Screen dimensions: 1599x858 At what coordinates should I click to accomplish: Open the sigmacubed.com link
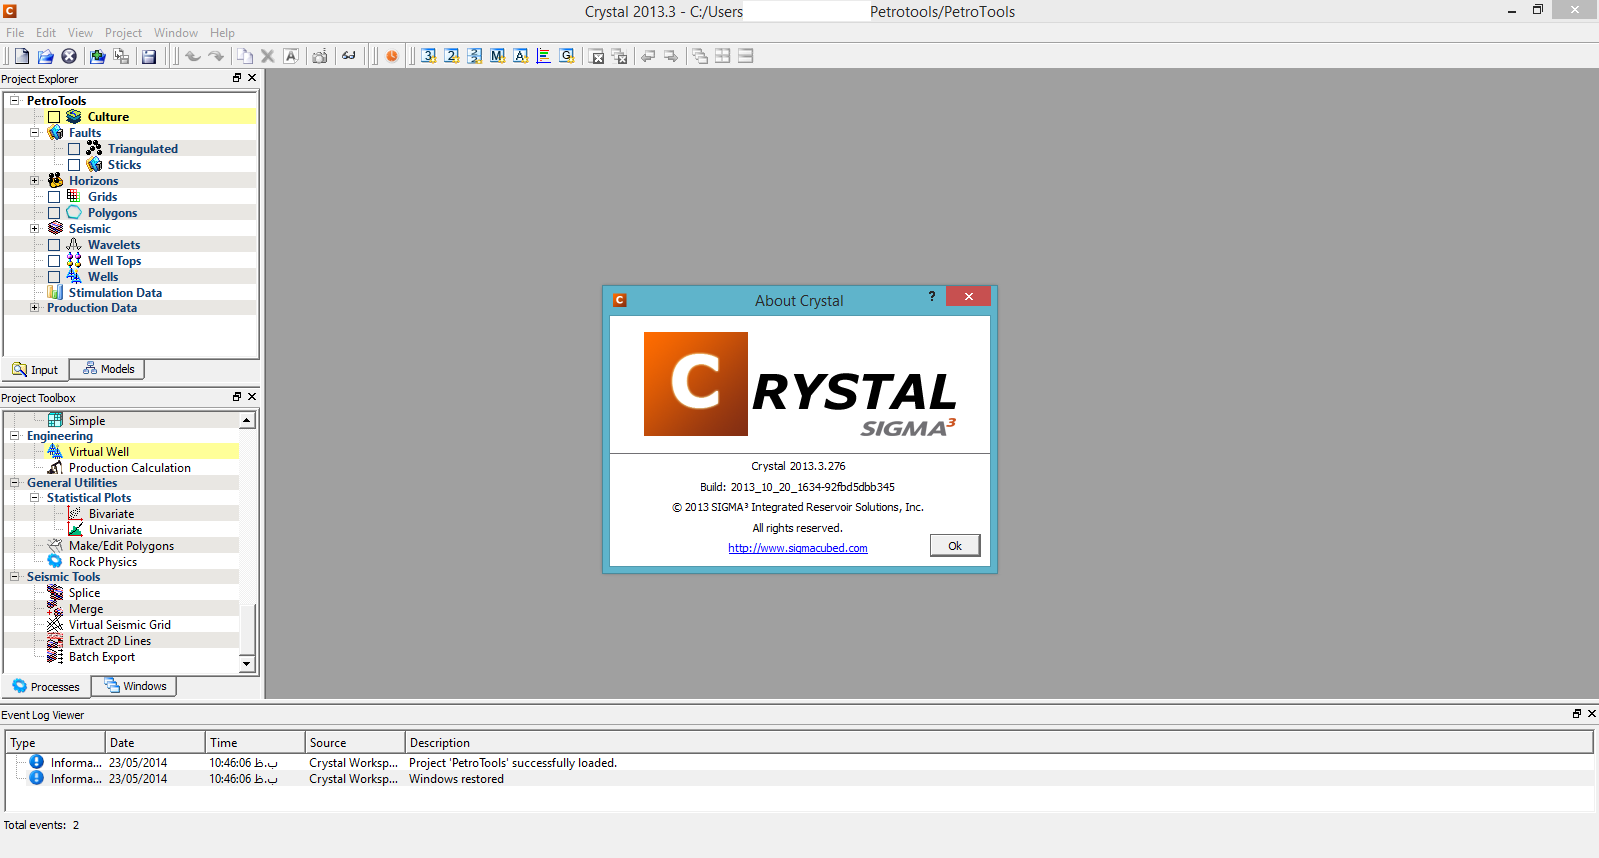click(x=798, y=548)
